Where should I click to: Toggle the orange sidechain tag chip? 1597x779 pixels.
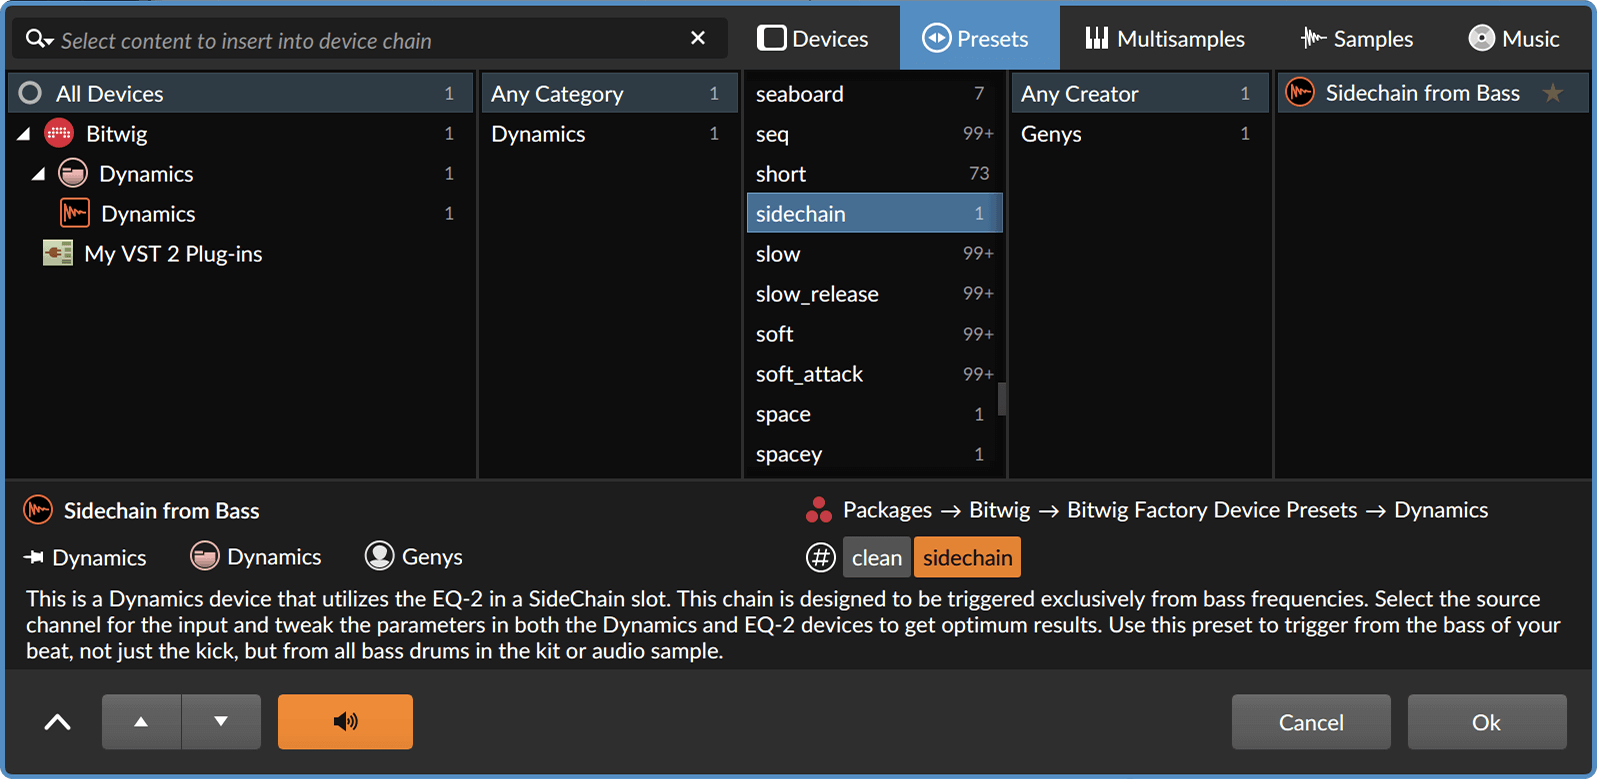coord(967,557)
